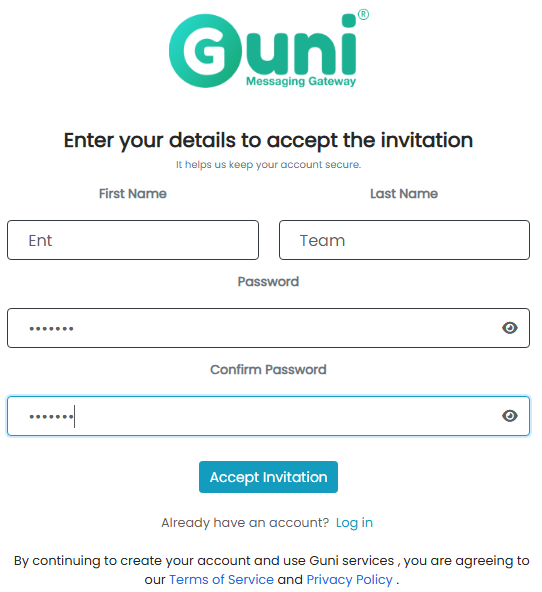Screen dimensions: 542x592
Task: Submit with the Accept Invitation button
Action: pyautogui.click(x=268, y=477)
